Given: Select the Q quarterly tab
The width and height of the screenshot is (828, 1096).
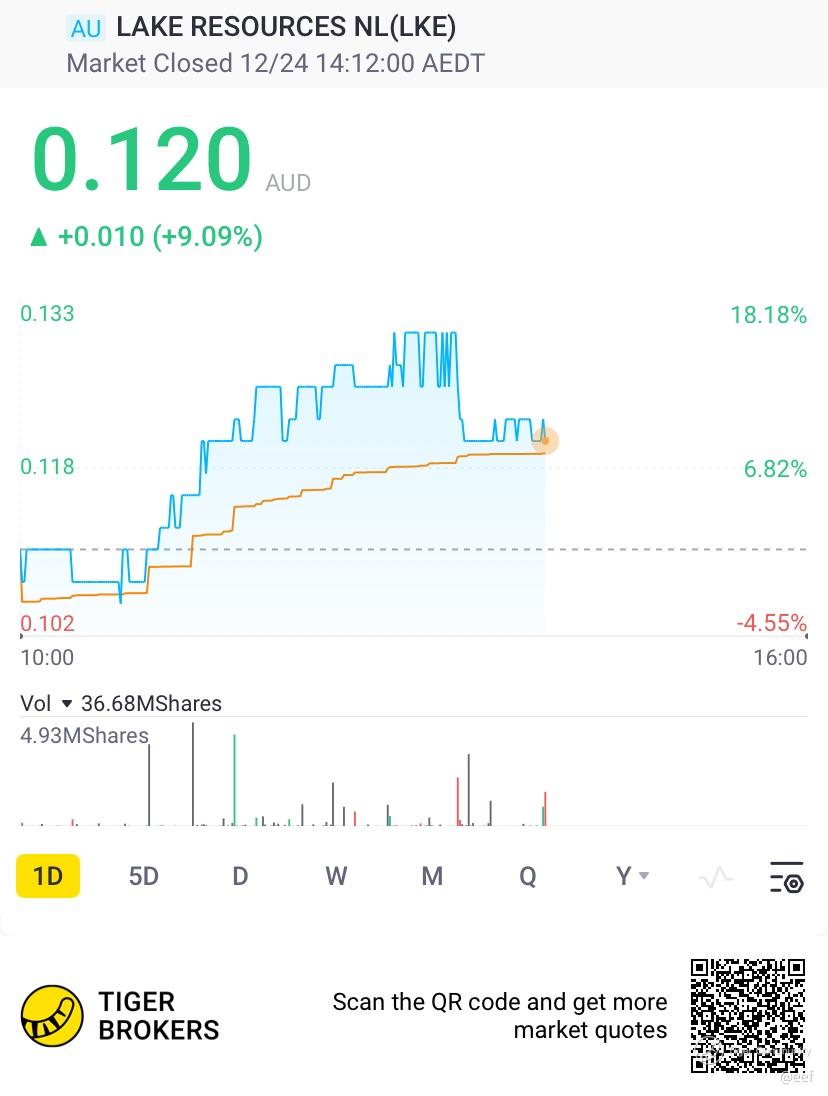Looking at the screenshot, I should point(528,877).
